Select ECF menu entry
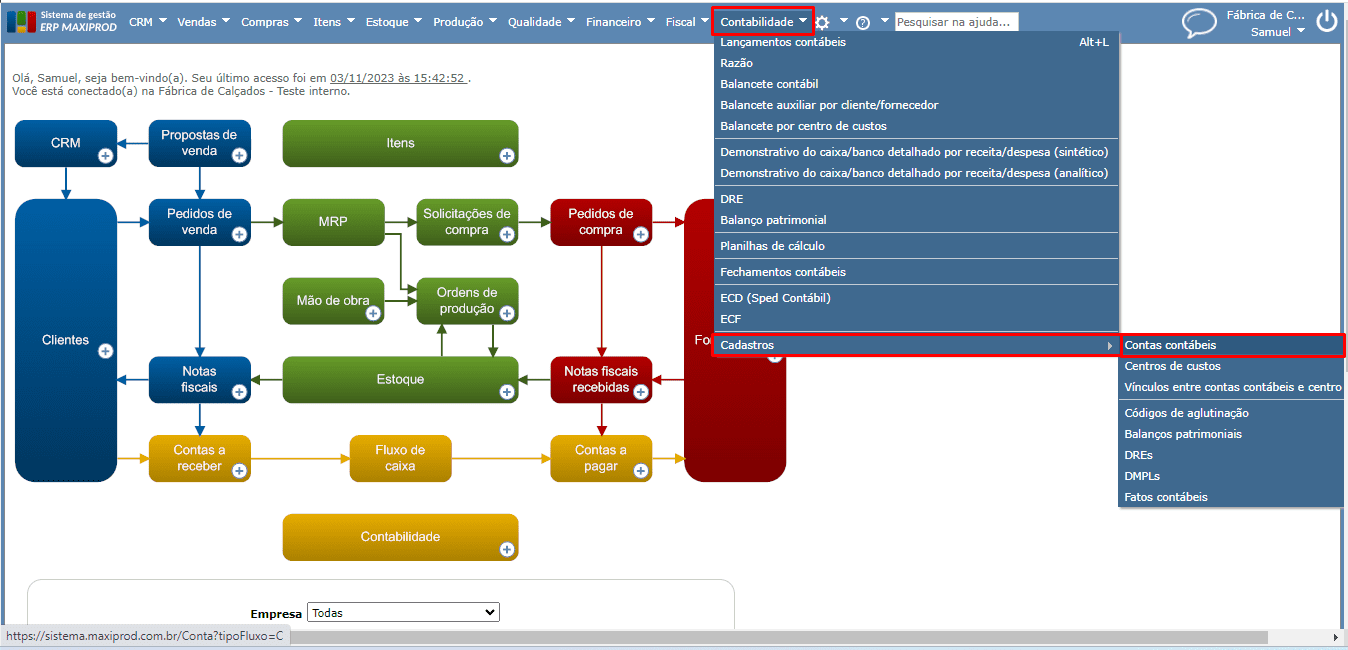The height and width of the screenshot is (650, 1348). tap(916, 319)
